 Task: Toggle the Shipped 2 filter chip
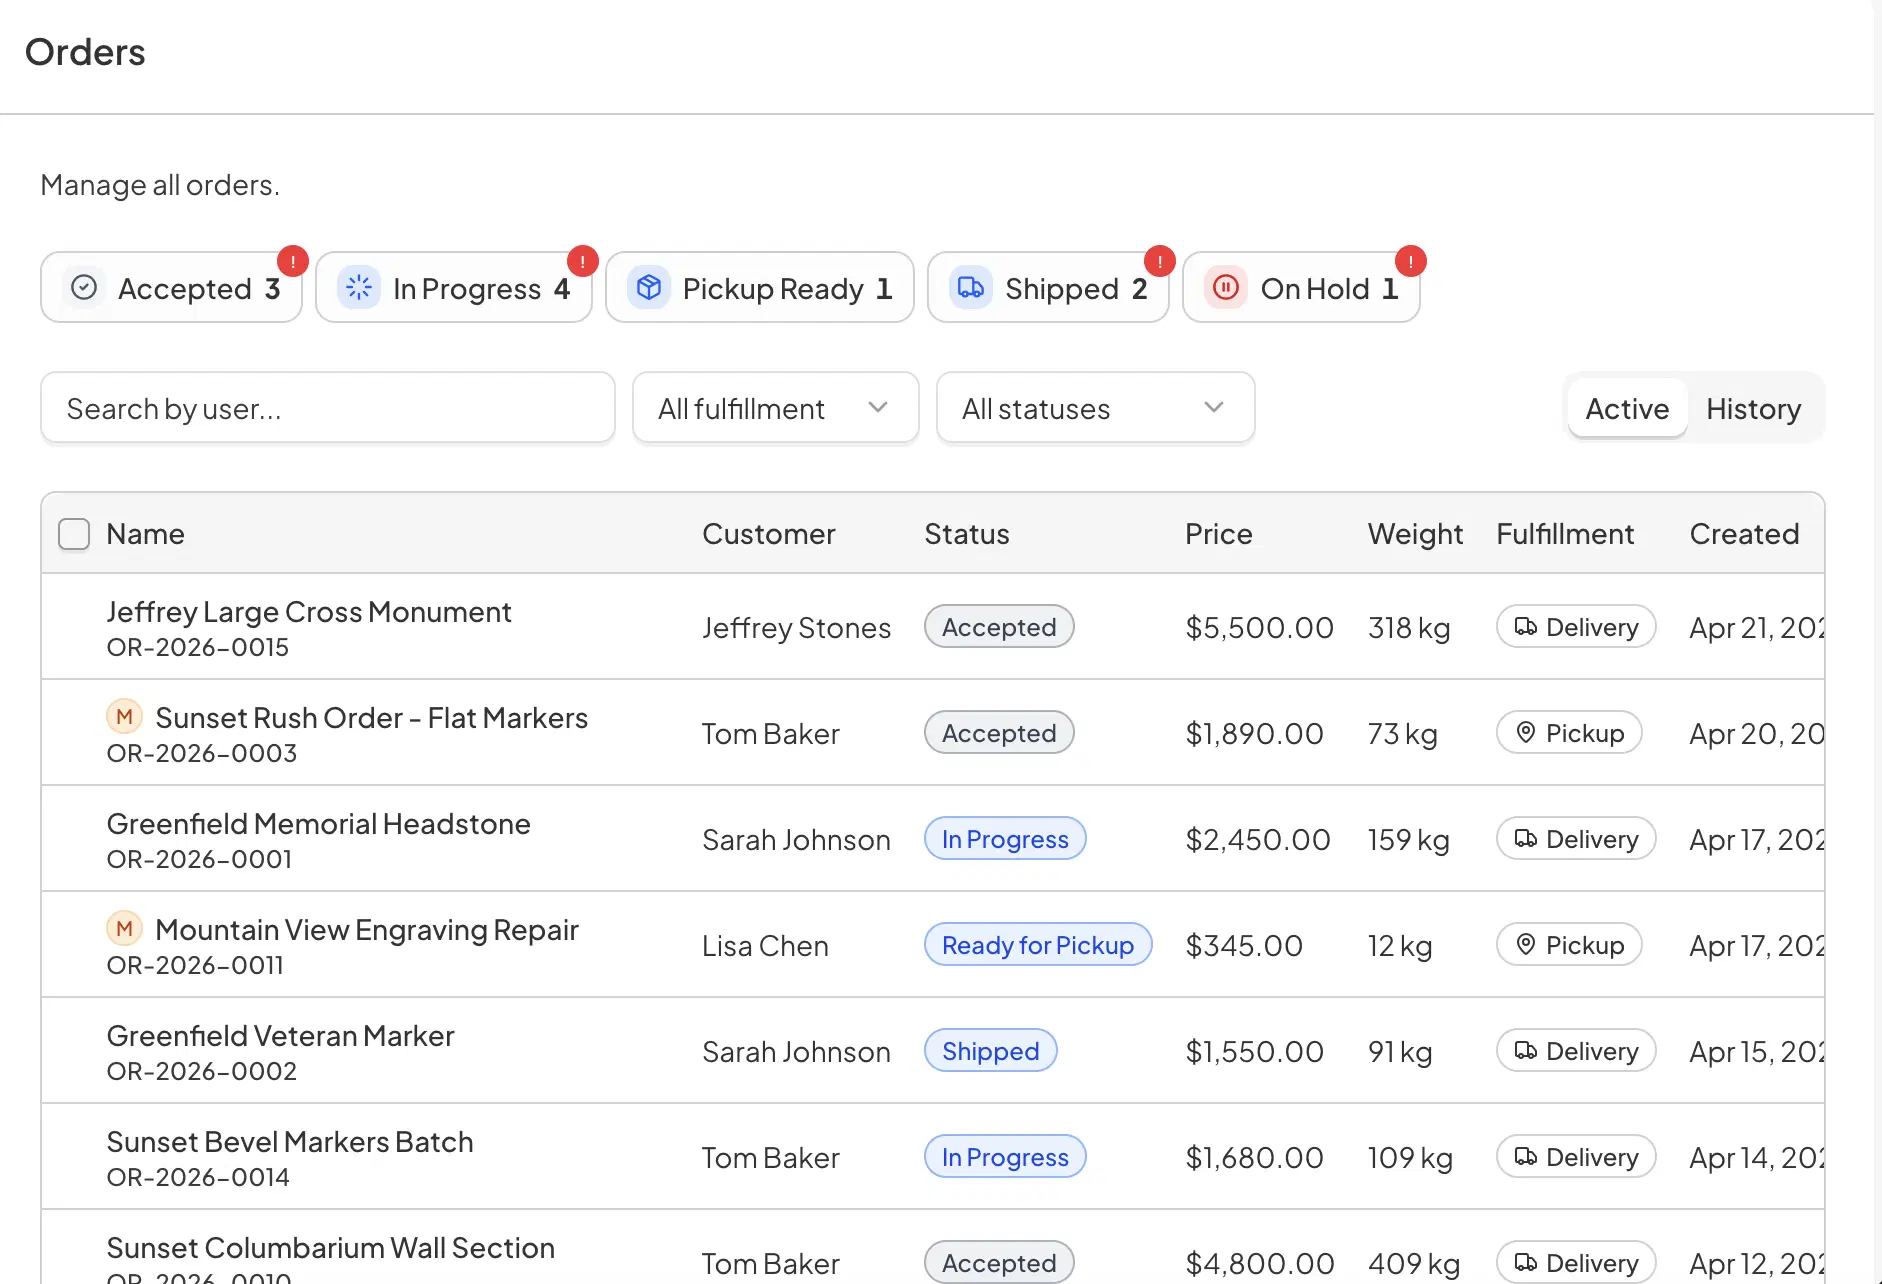(1048, 287)
